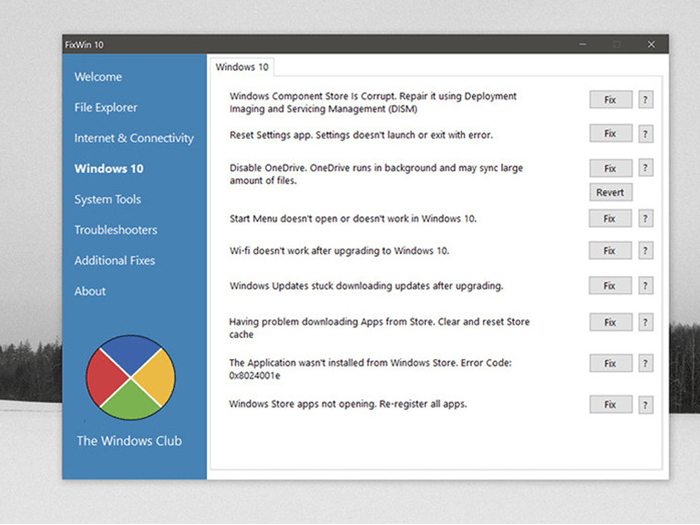Image resolution: width=700 pixels, height=525 pixels.
Task: Open the System Tools section
Action: pos(108,200)
